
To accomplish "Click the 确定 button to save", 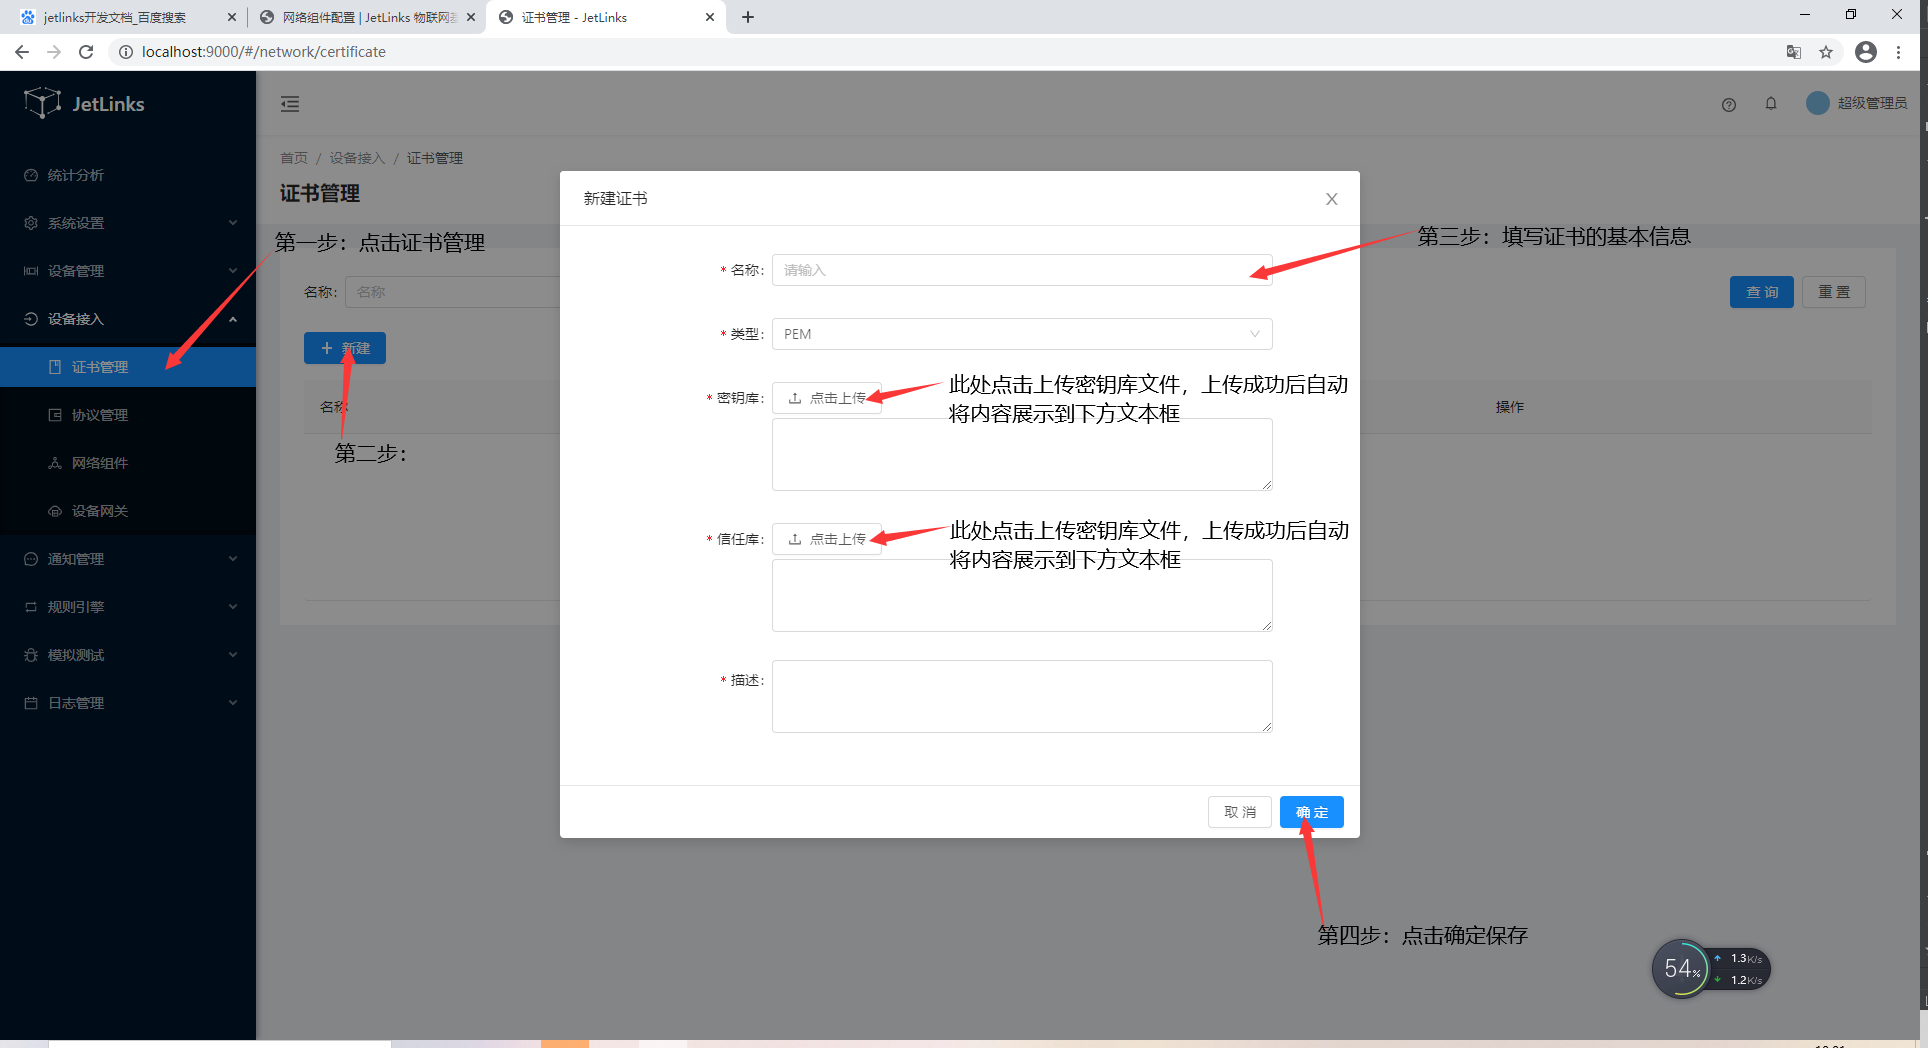I will (x=1311, y=811).
